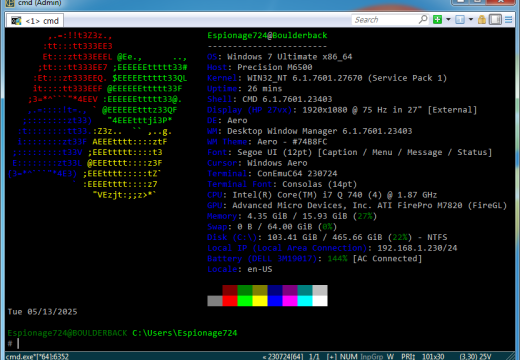Open dropdown arrow beside blue consoles icon
520x360 pixels.
(471, 20)
